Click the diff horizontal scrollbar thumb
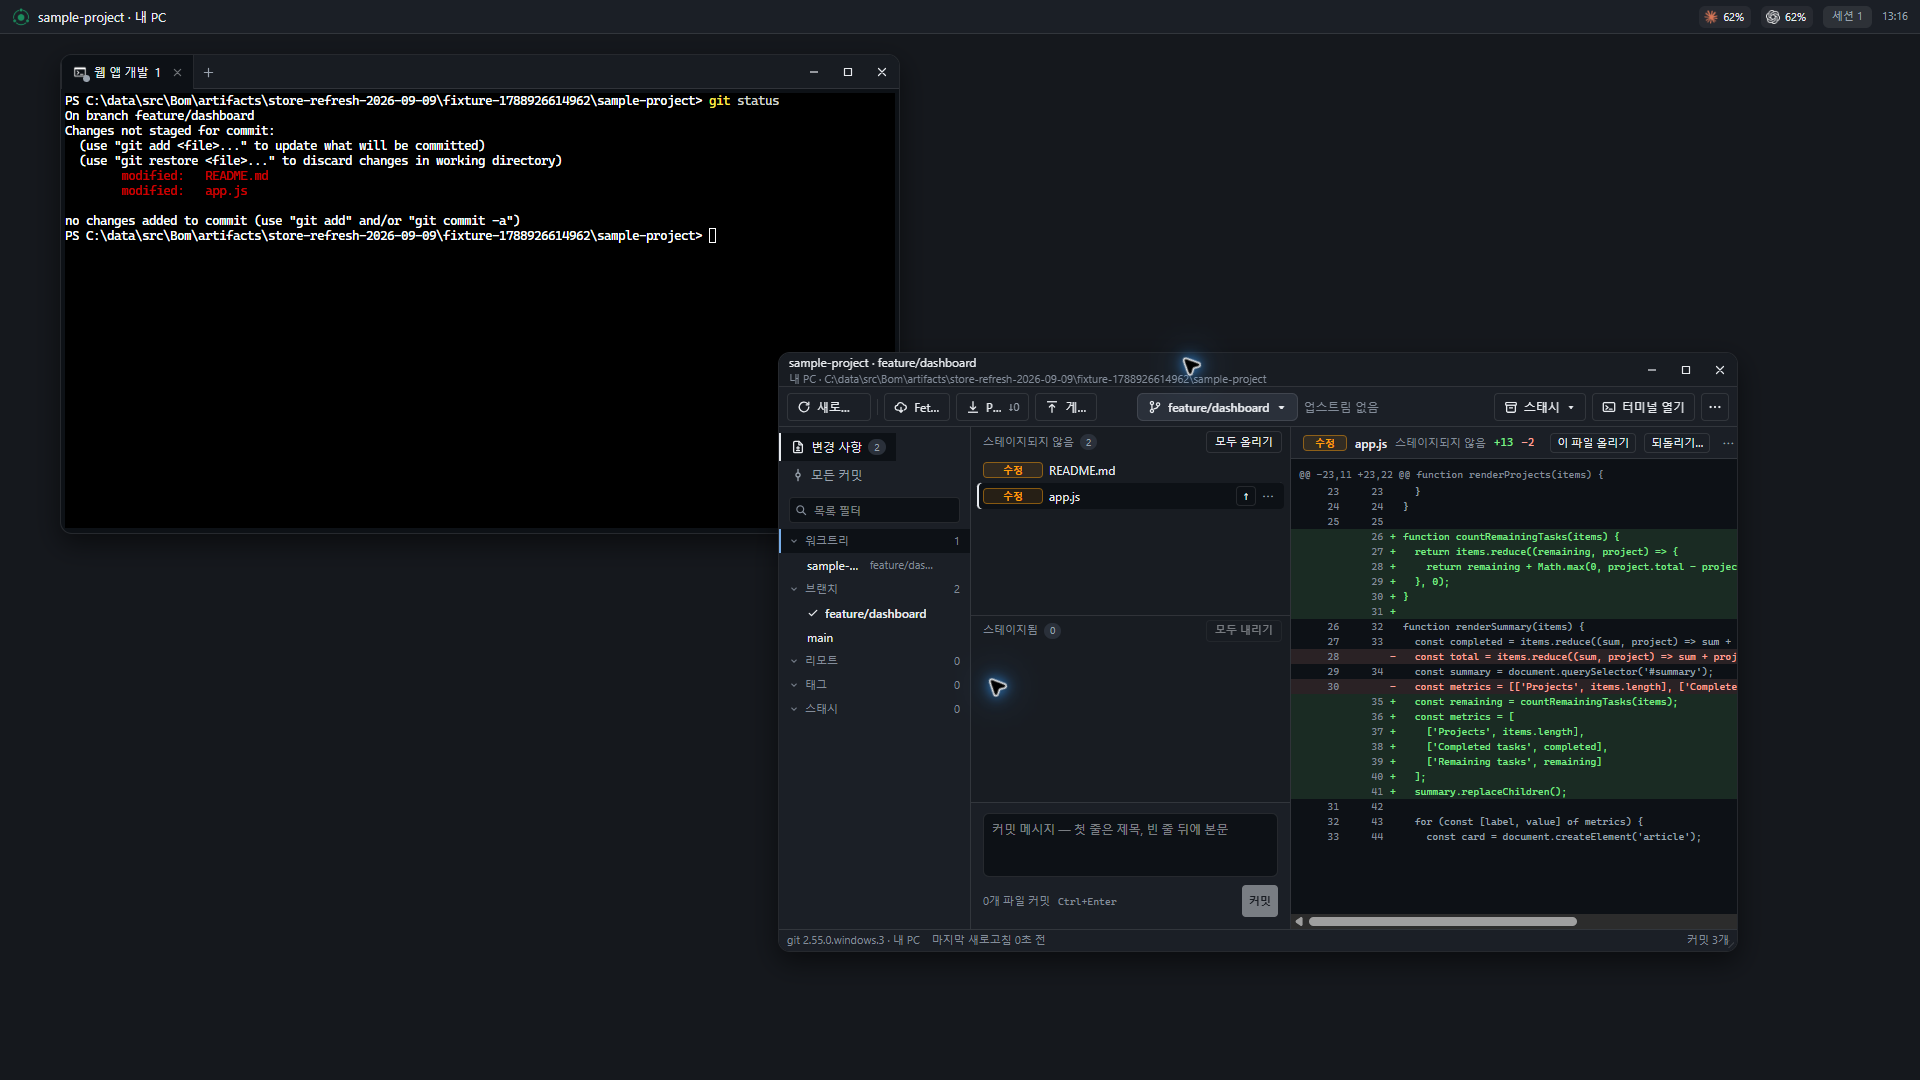 click(1443, 922)
